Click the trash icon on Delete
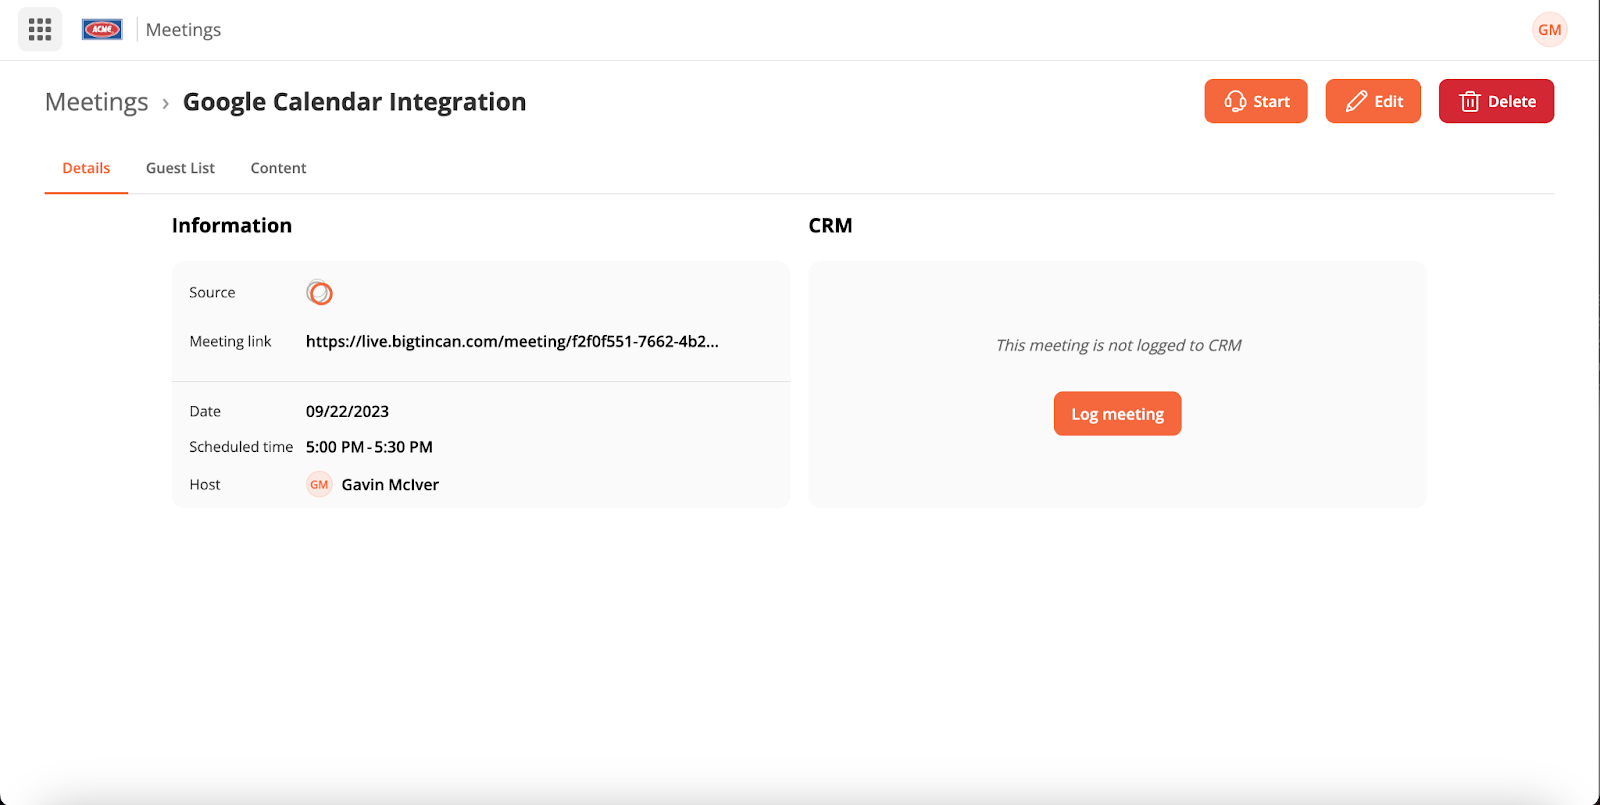 1470,101
